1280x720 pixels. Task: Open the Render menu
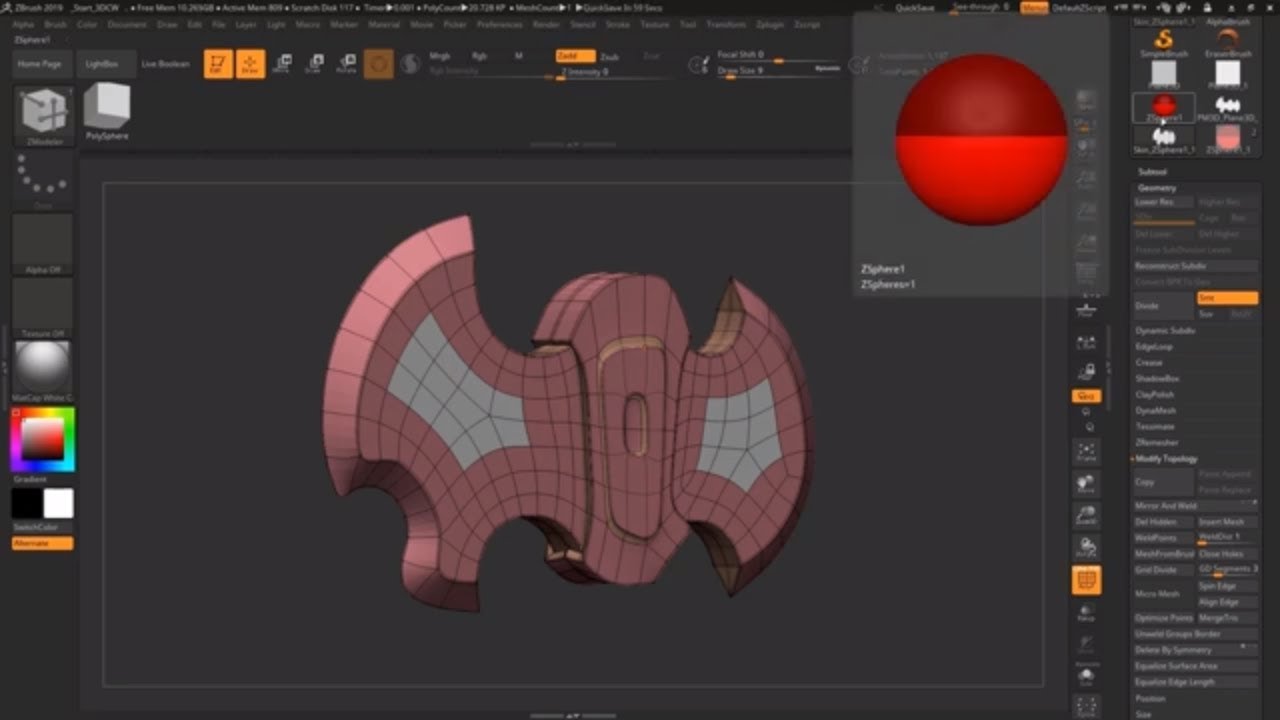point(546,24)
